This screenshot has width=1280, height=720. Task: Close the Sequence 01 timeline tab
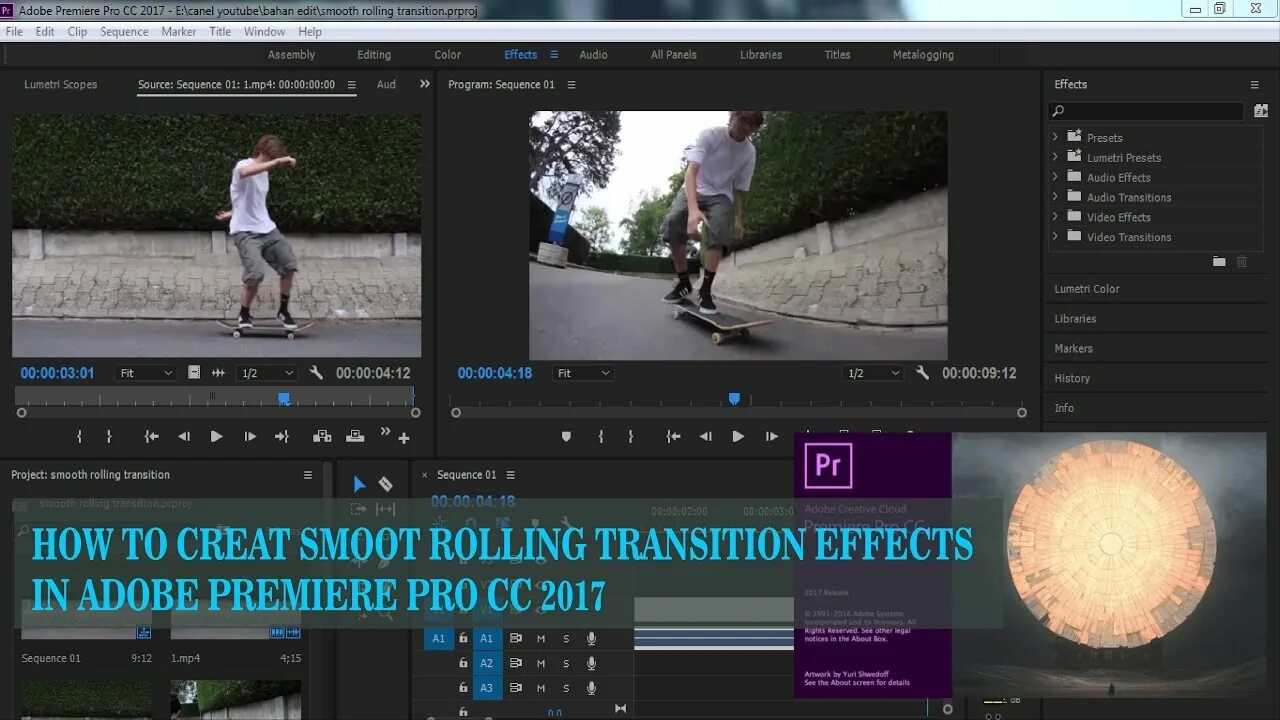click(x=424, y=475)
